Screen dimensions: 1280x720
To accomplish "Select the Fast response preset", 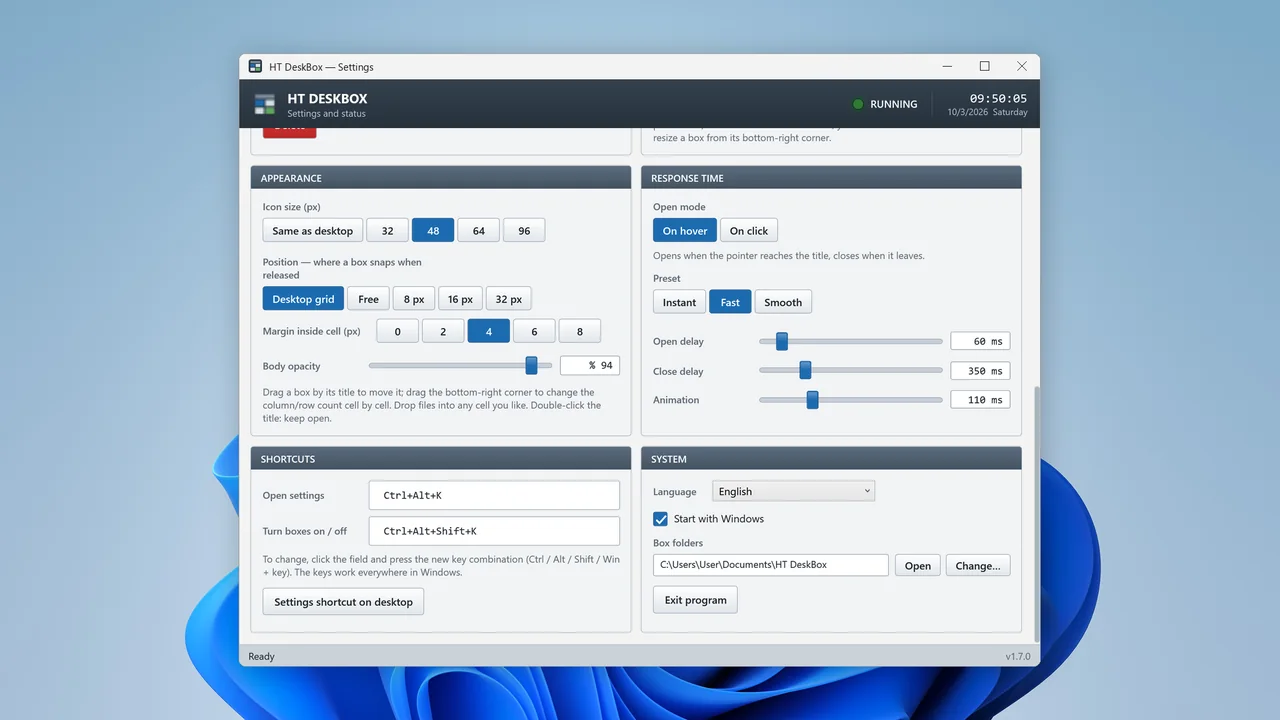I will (x=730, y=302).
